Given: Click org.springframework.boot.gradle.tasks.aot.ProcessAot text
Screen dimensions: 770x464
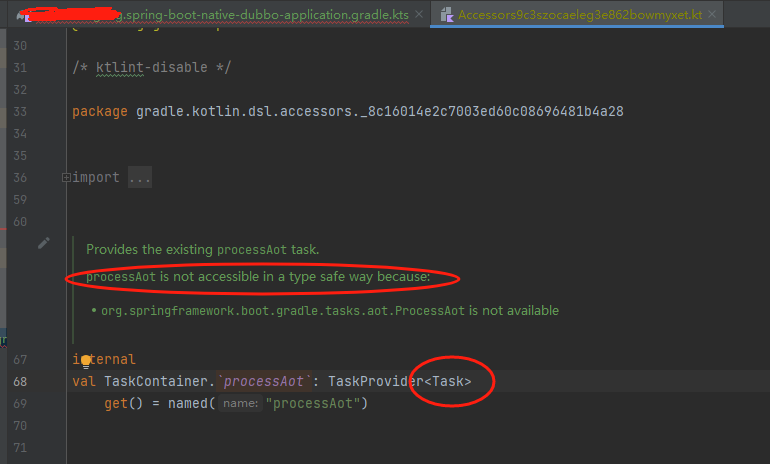Looking at the screenshot, I should pyautogui.click(x=282, y=311).
